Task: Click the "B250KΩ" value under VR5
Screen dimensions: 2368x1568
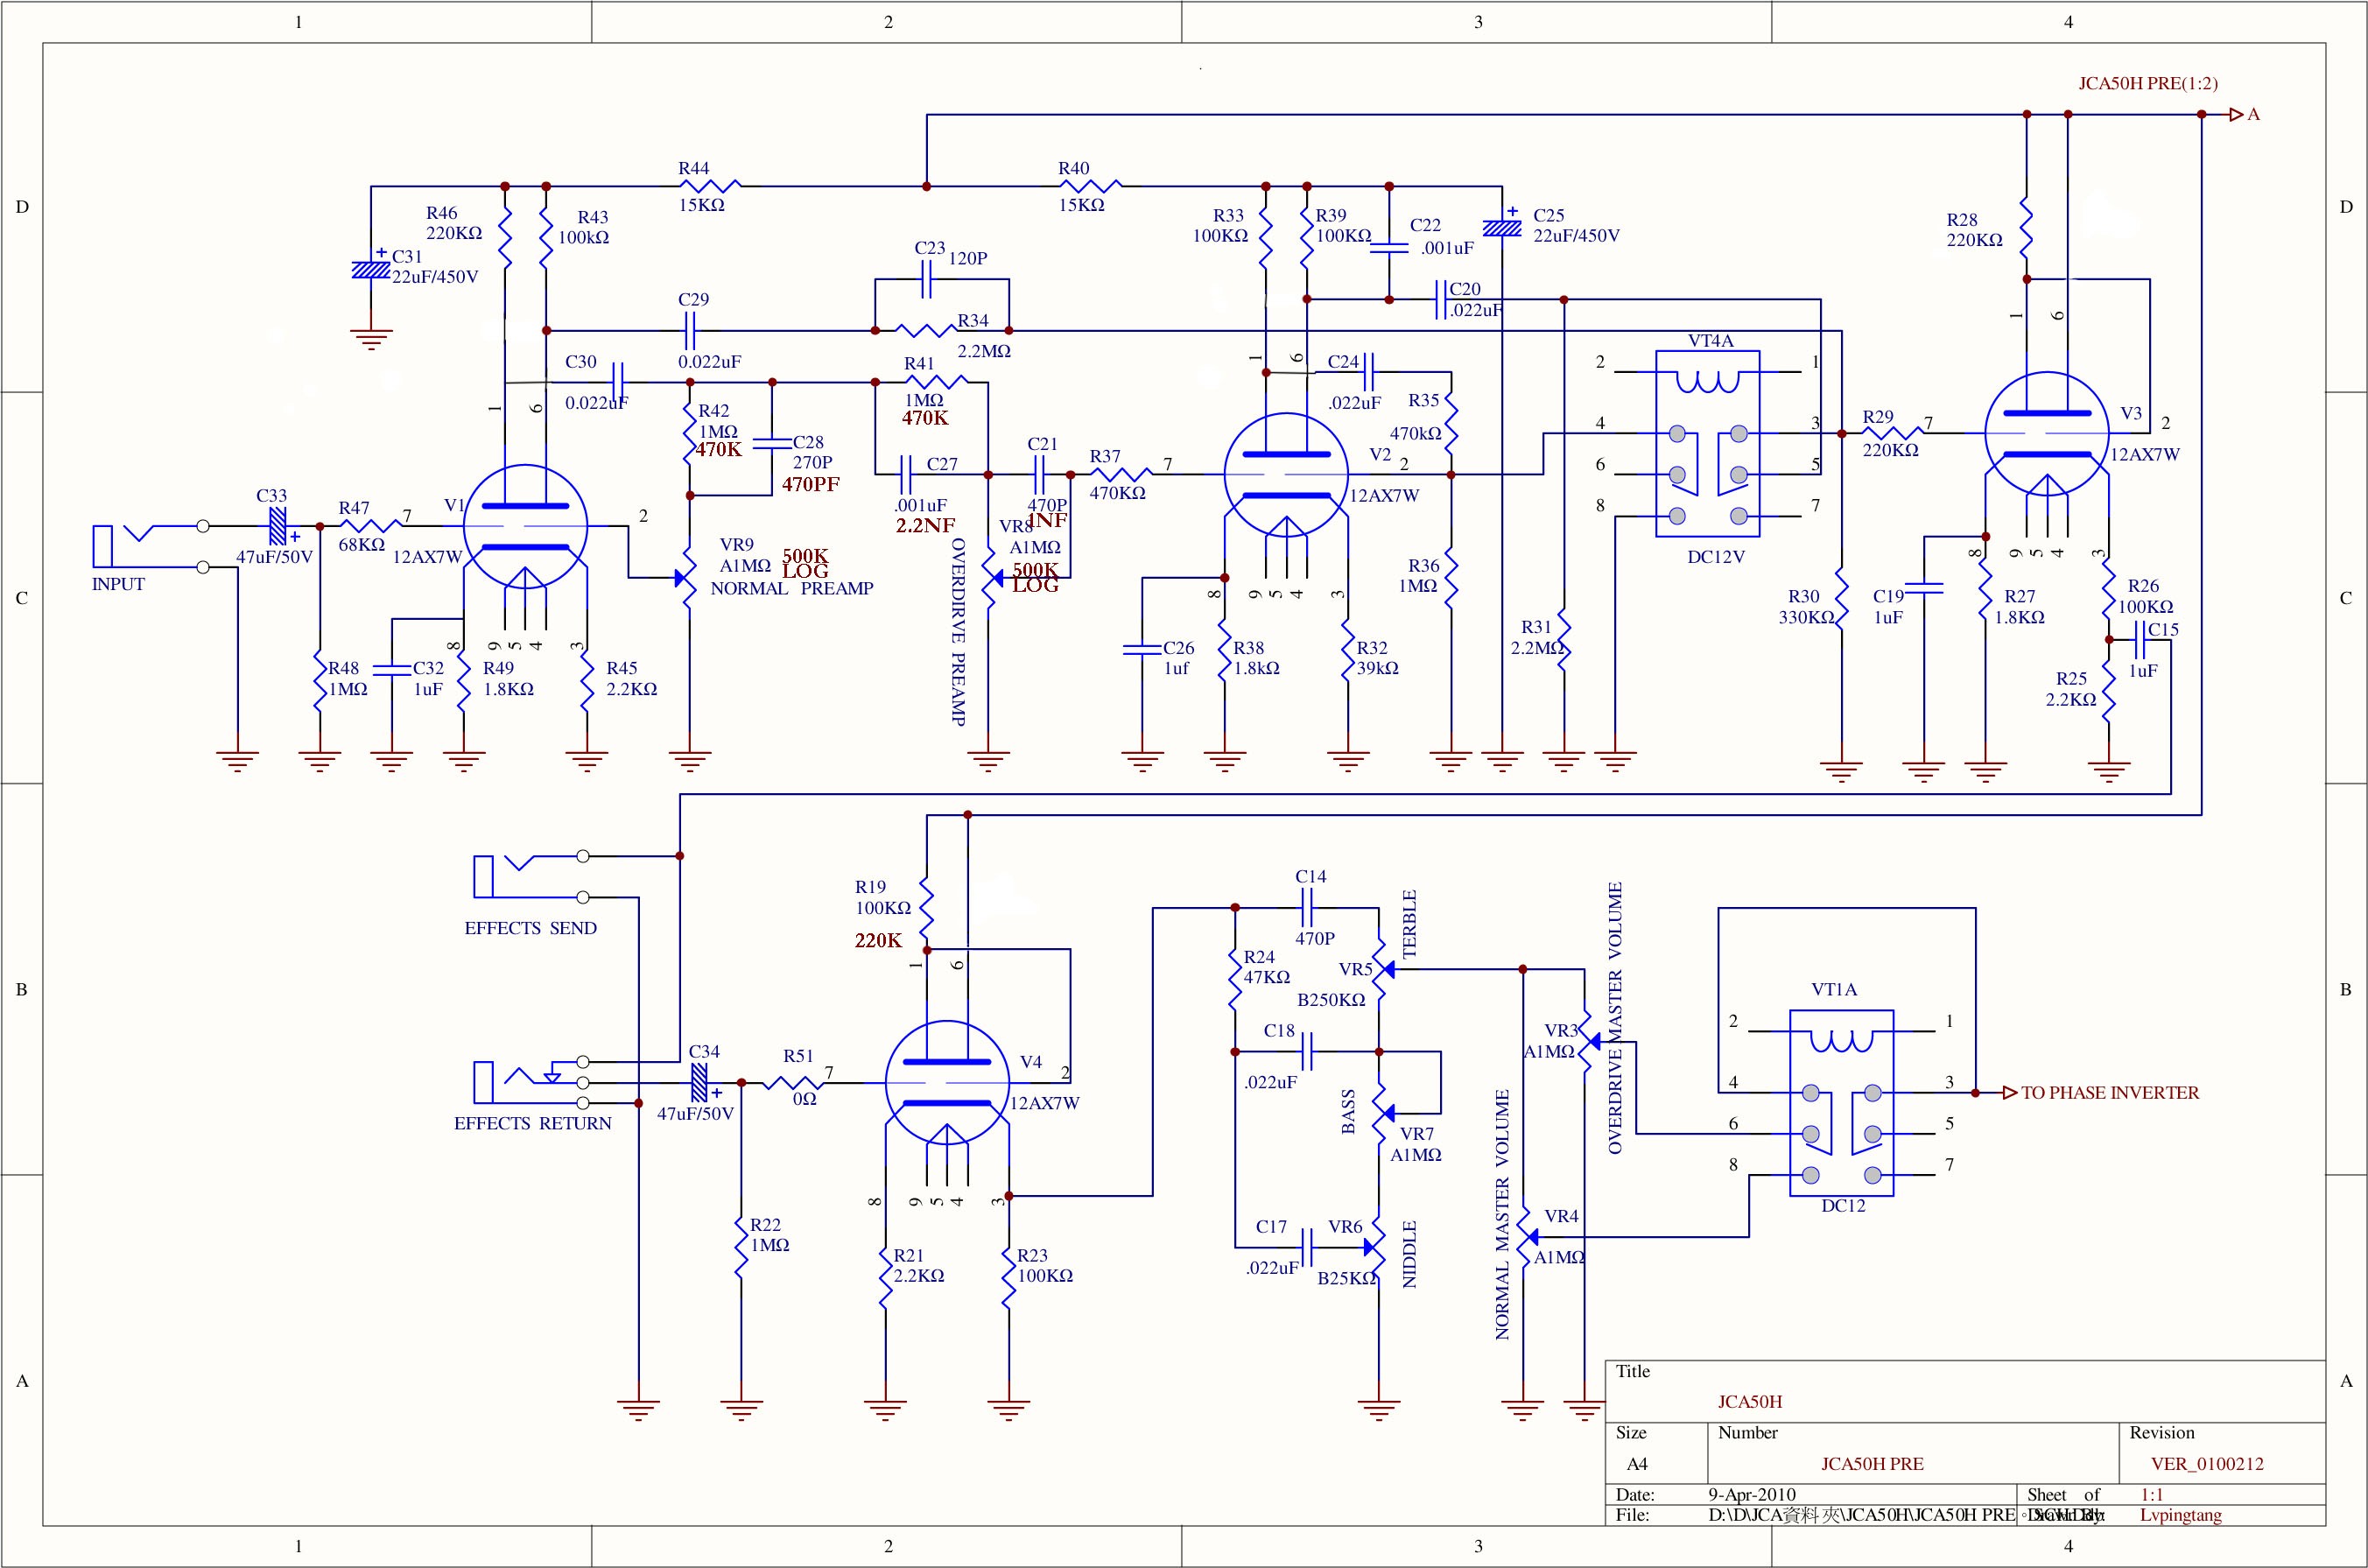Action: 1331,1000
